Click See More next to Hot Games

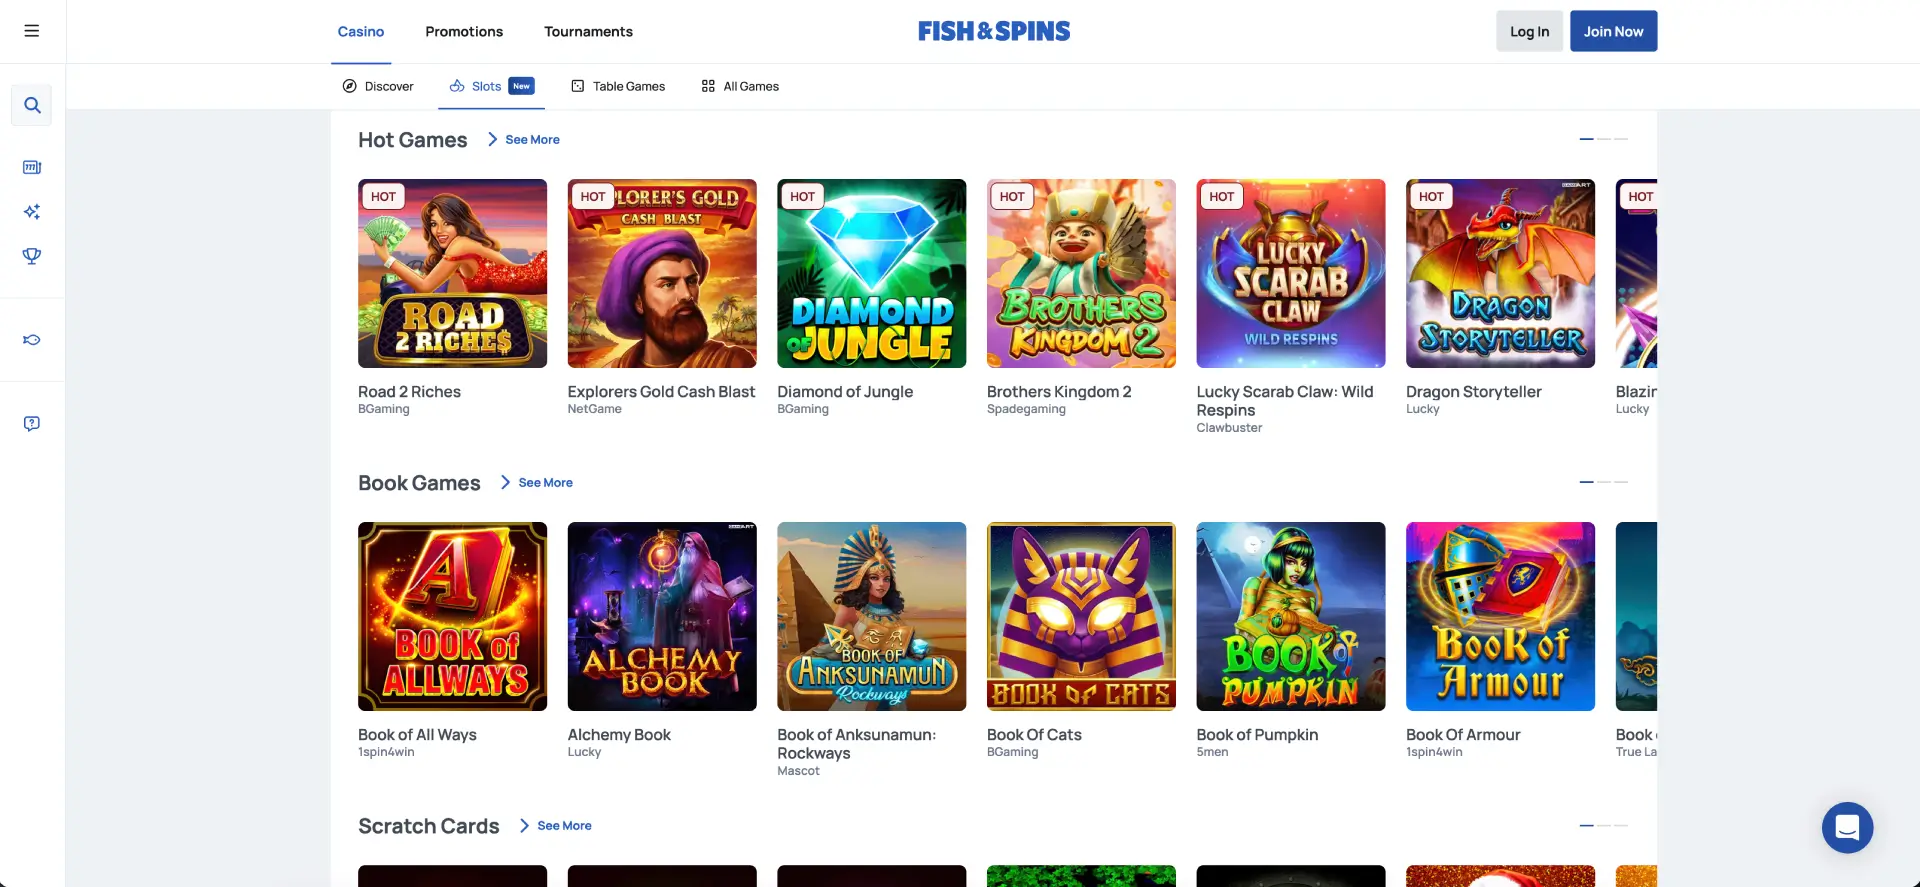(x=532, y=140)
